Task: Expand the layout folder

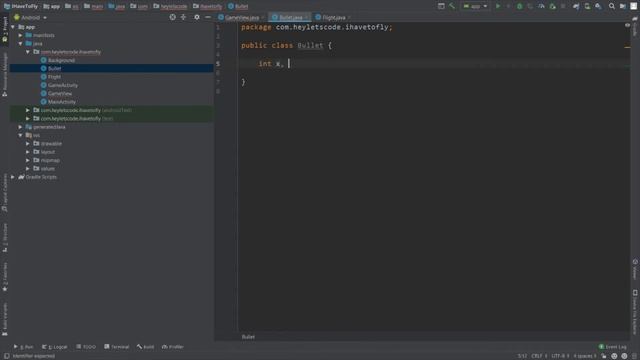Action: [28, 152]
